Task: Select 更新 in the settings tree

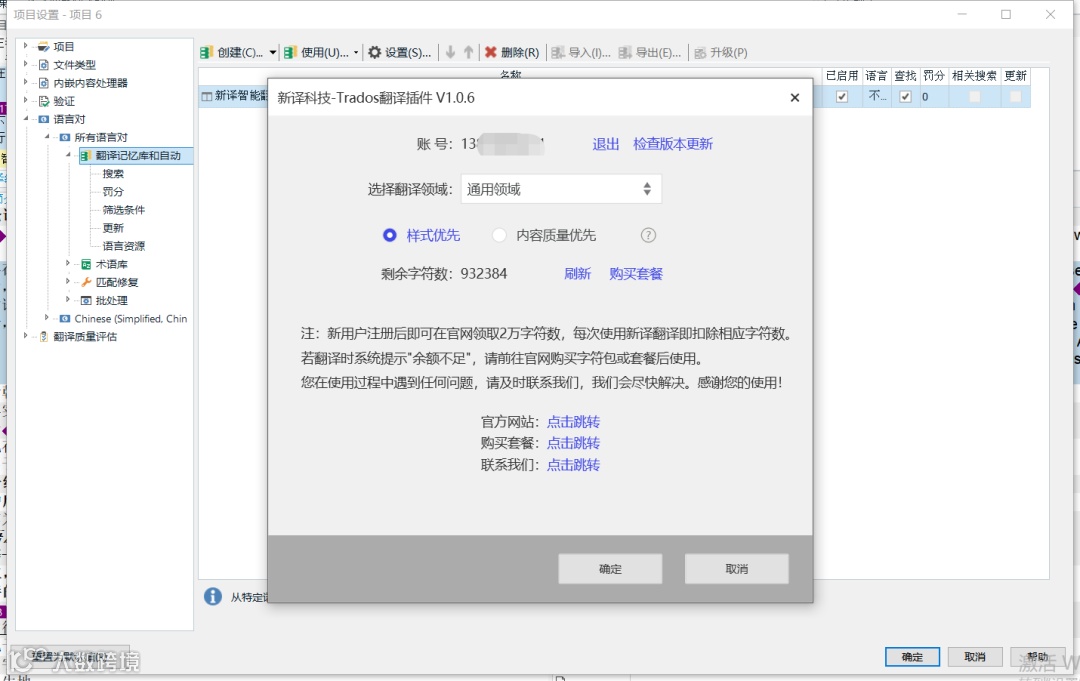Action: tap(113, 228)
